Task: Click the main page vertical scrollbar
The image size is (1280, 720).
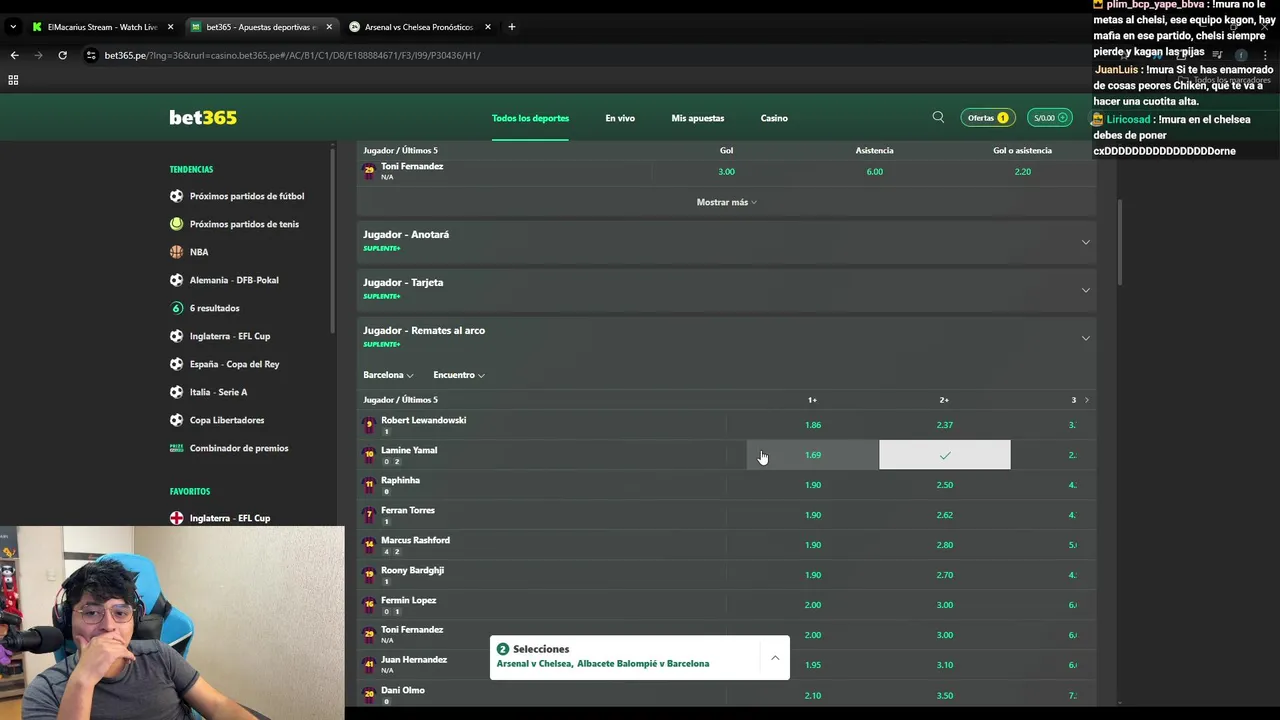Action: [1120, 240]
